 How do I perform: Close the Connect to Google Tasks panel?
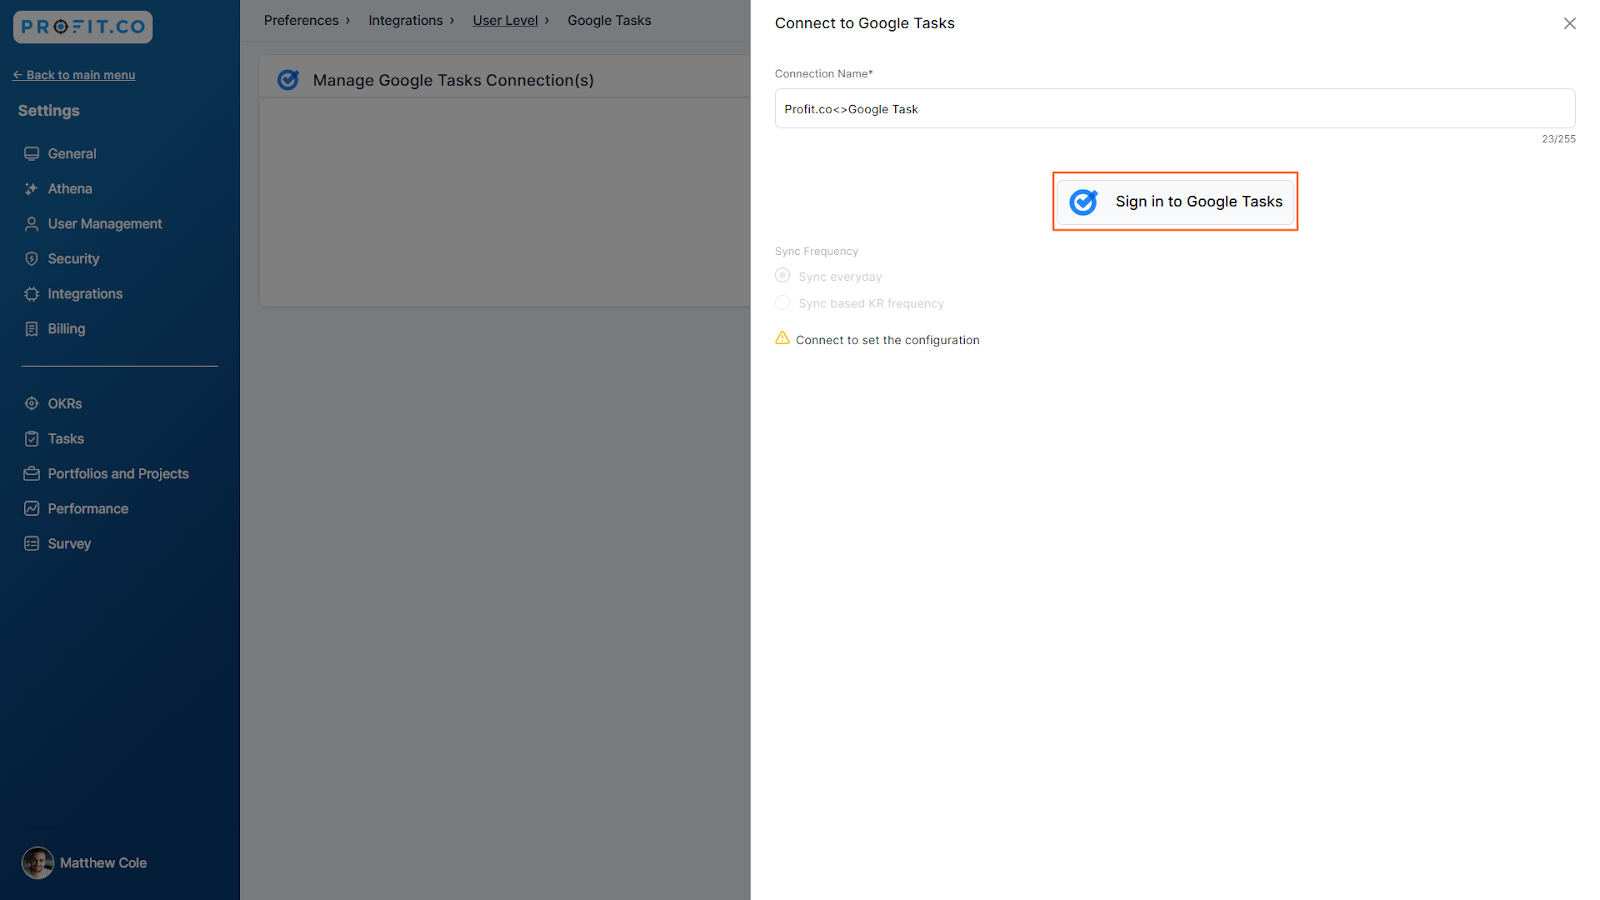(1570, 23)
